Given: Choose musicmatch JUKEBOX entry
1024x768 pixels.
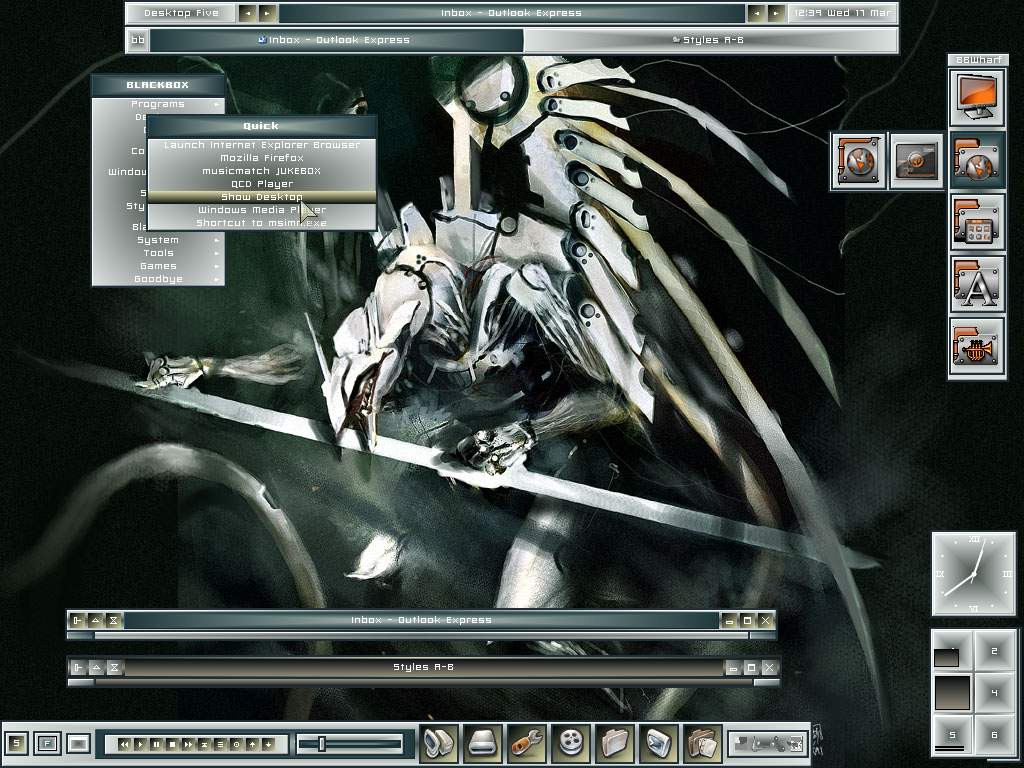Looking at the screenshot, I should coord(262,171).
